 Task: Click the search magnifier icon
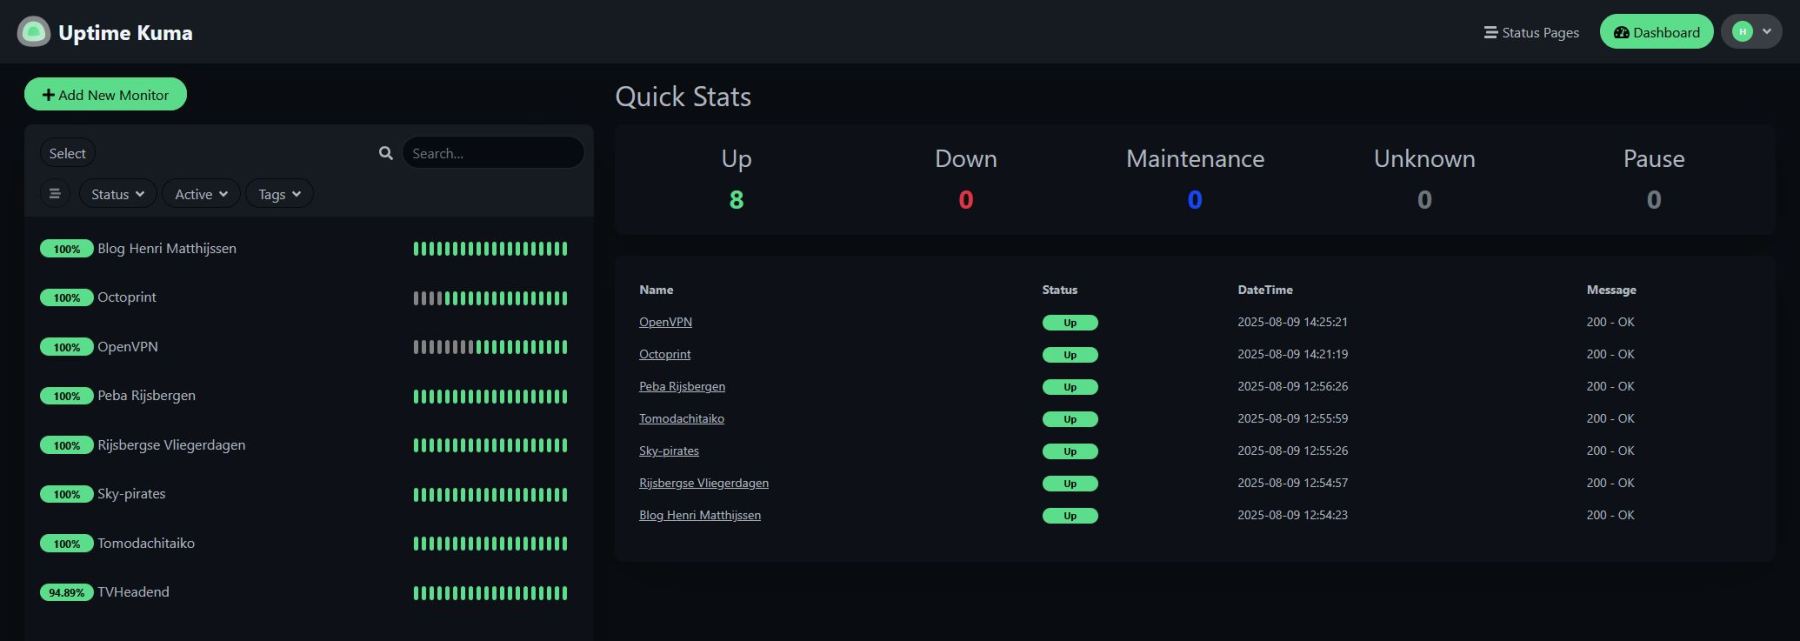(386, 153)
